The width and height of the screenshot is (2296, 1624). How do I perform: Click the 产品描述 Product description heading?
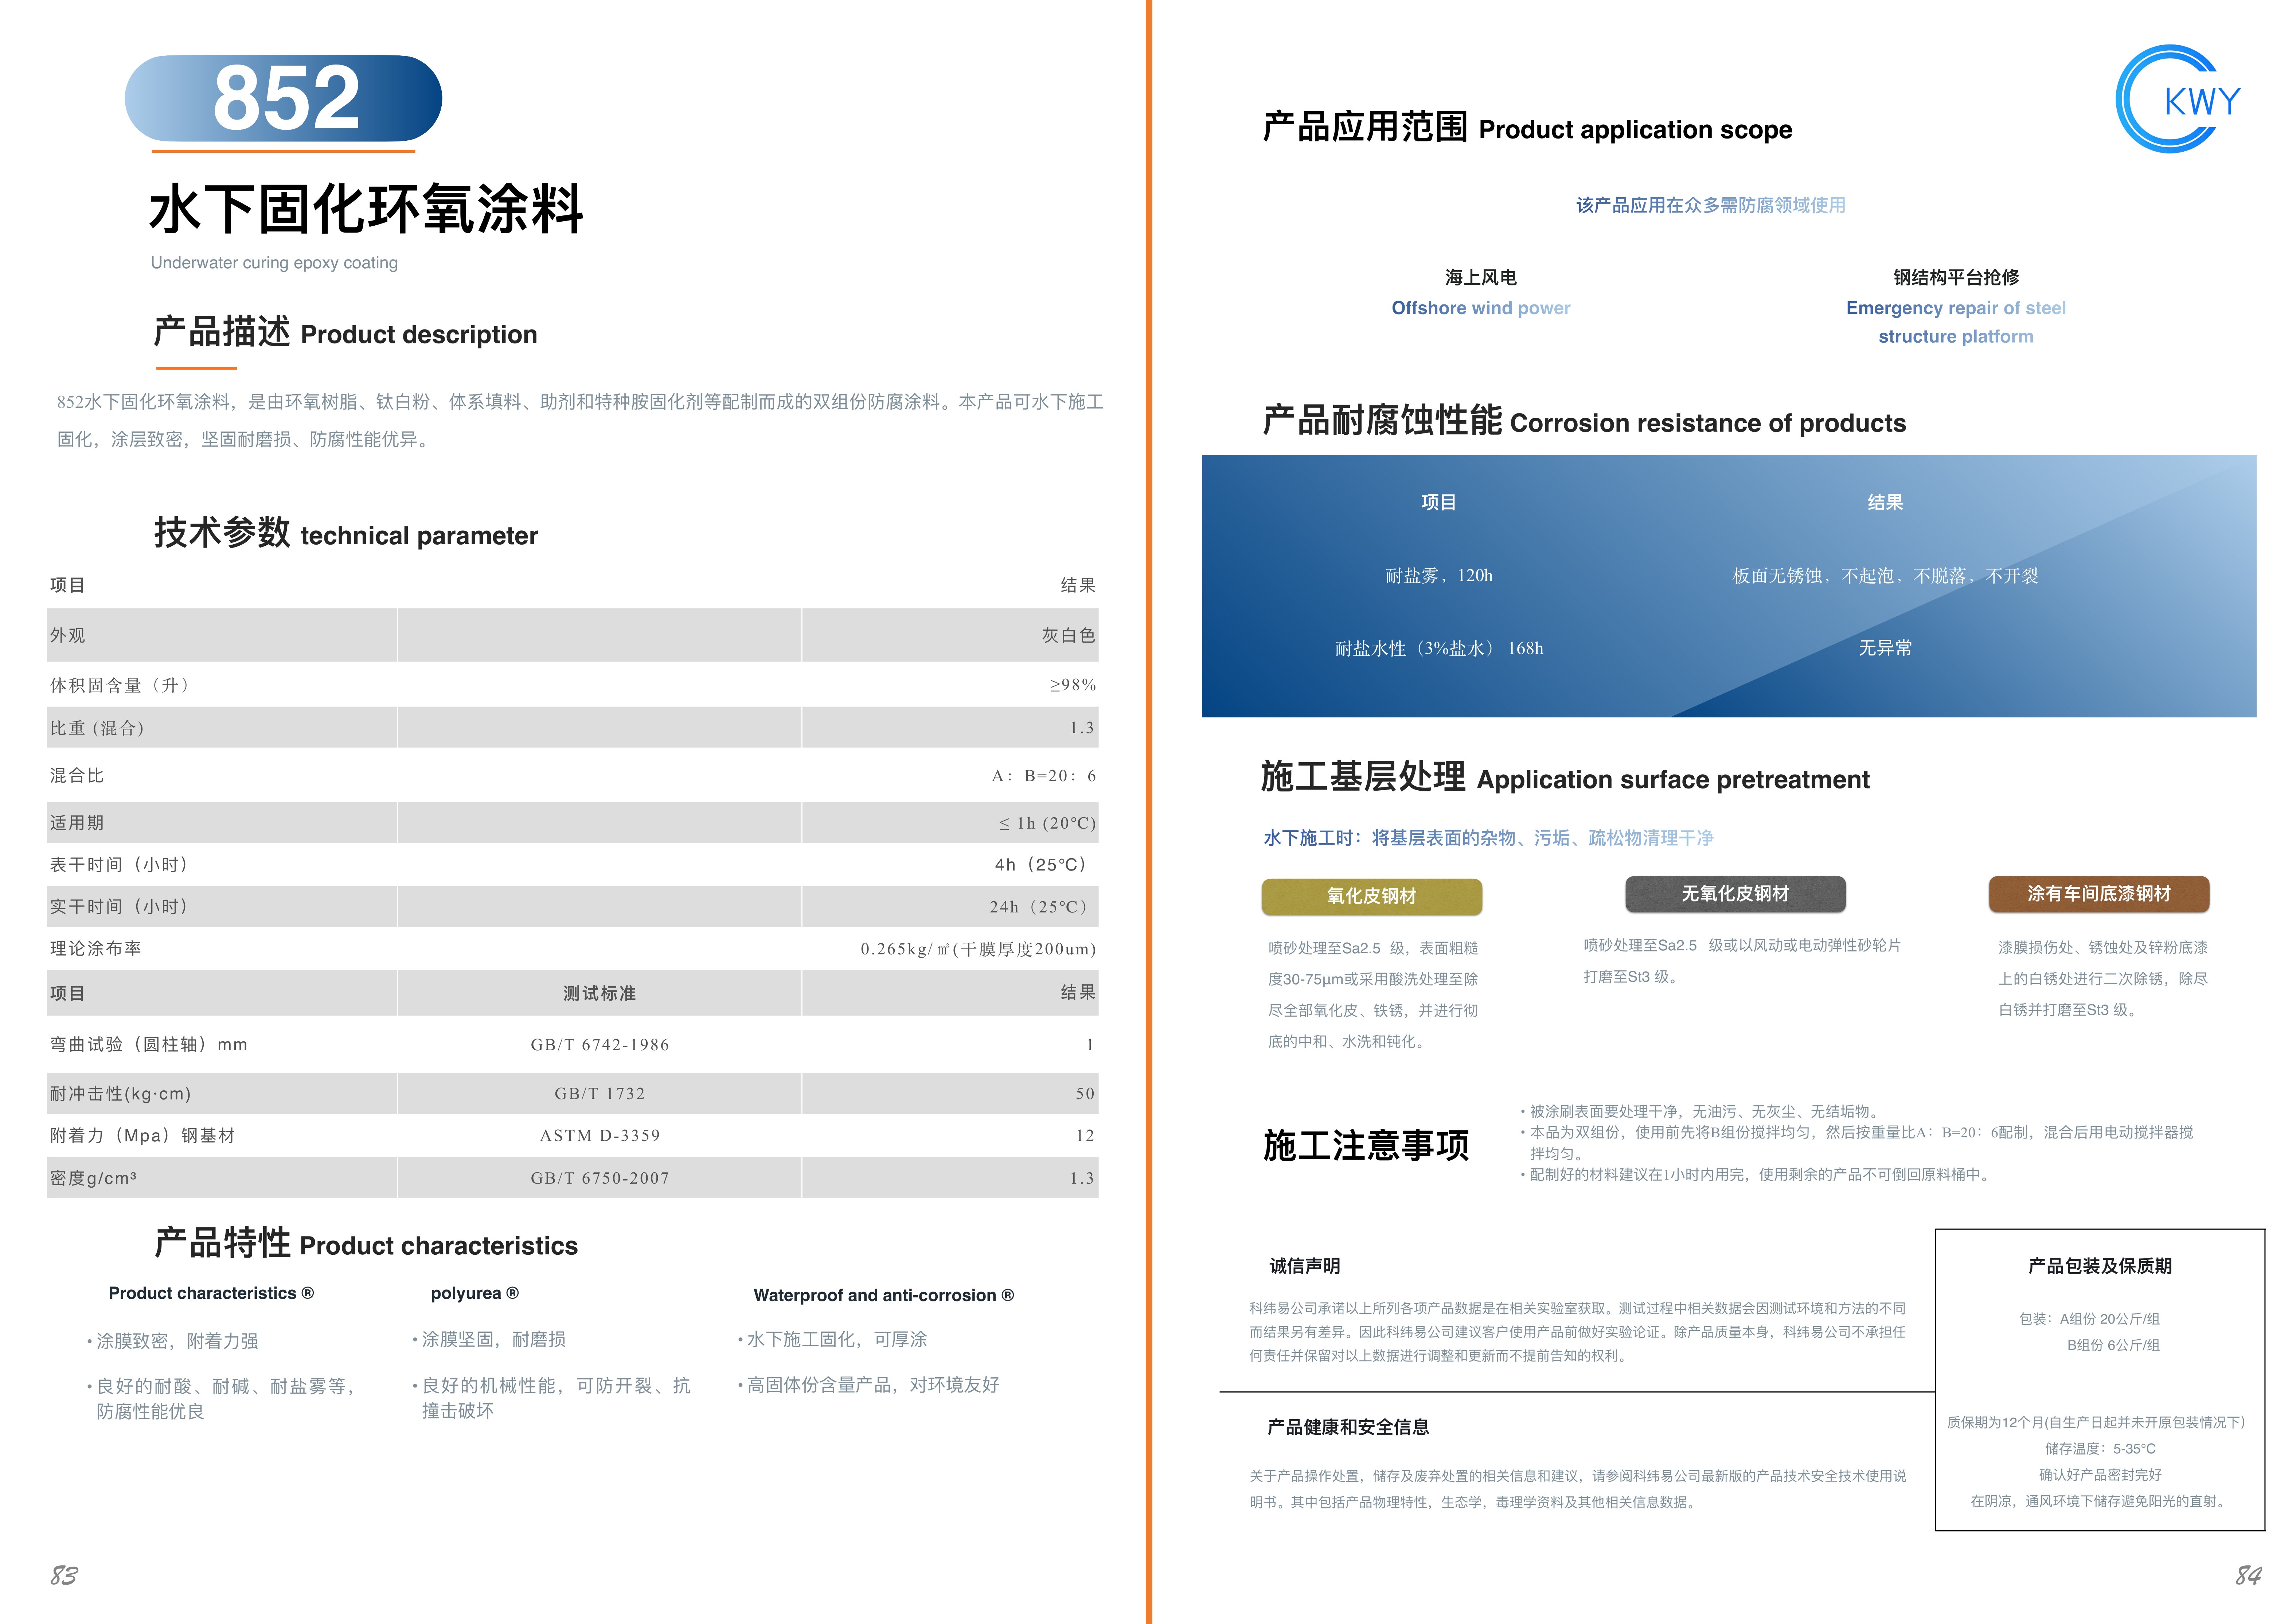tap(345, 333)
